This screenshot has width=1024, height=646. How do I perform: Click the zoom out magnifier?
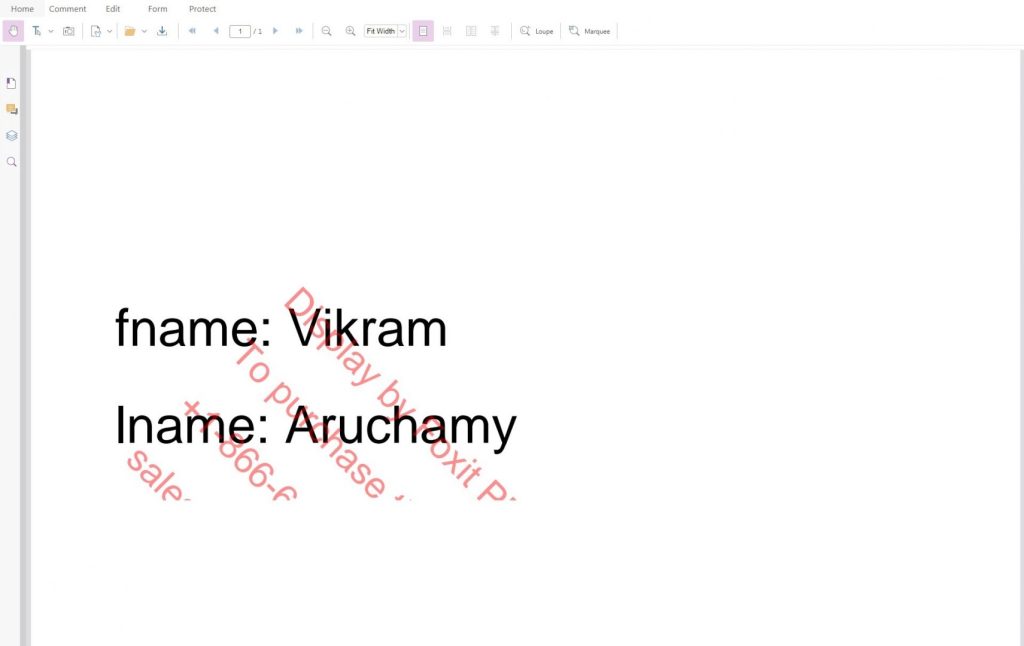click(327, 31)
